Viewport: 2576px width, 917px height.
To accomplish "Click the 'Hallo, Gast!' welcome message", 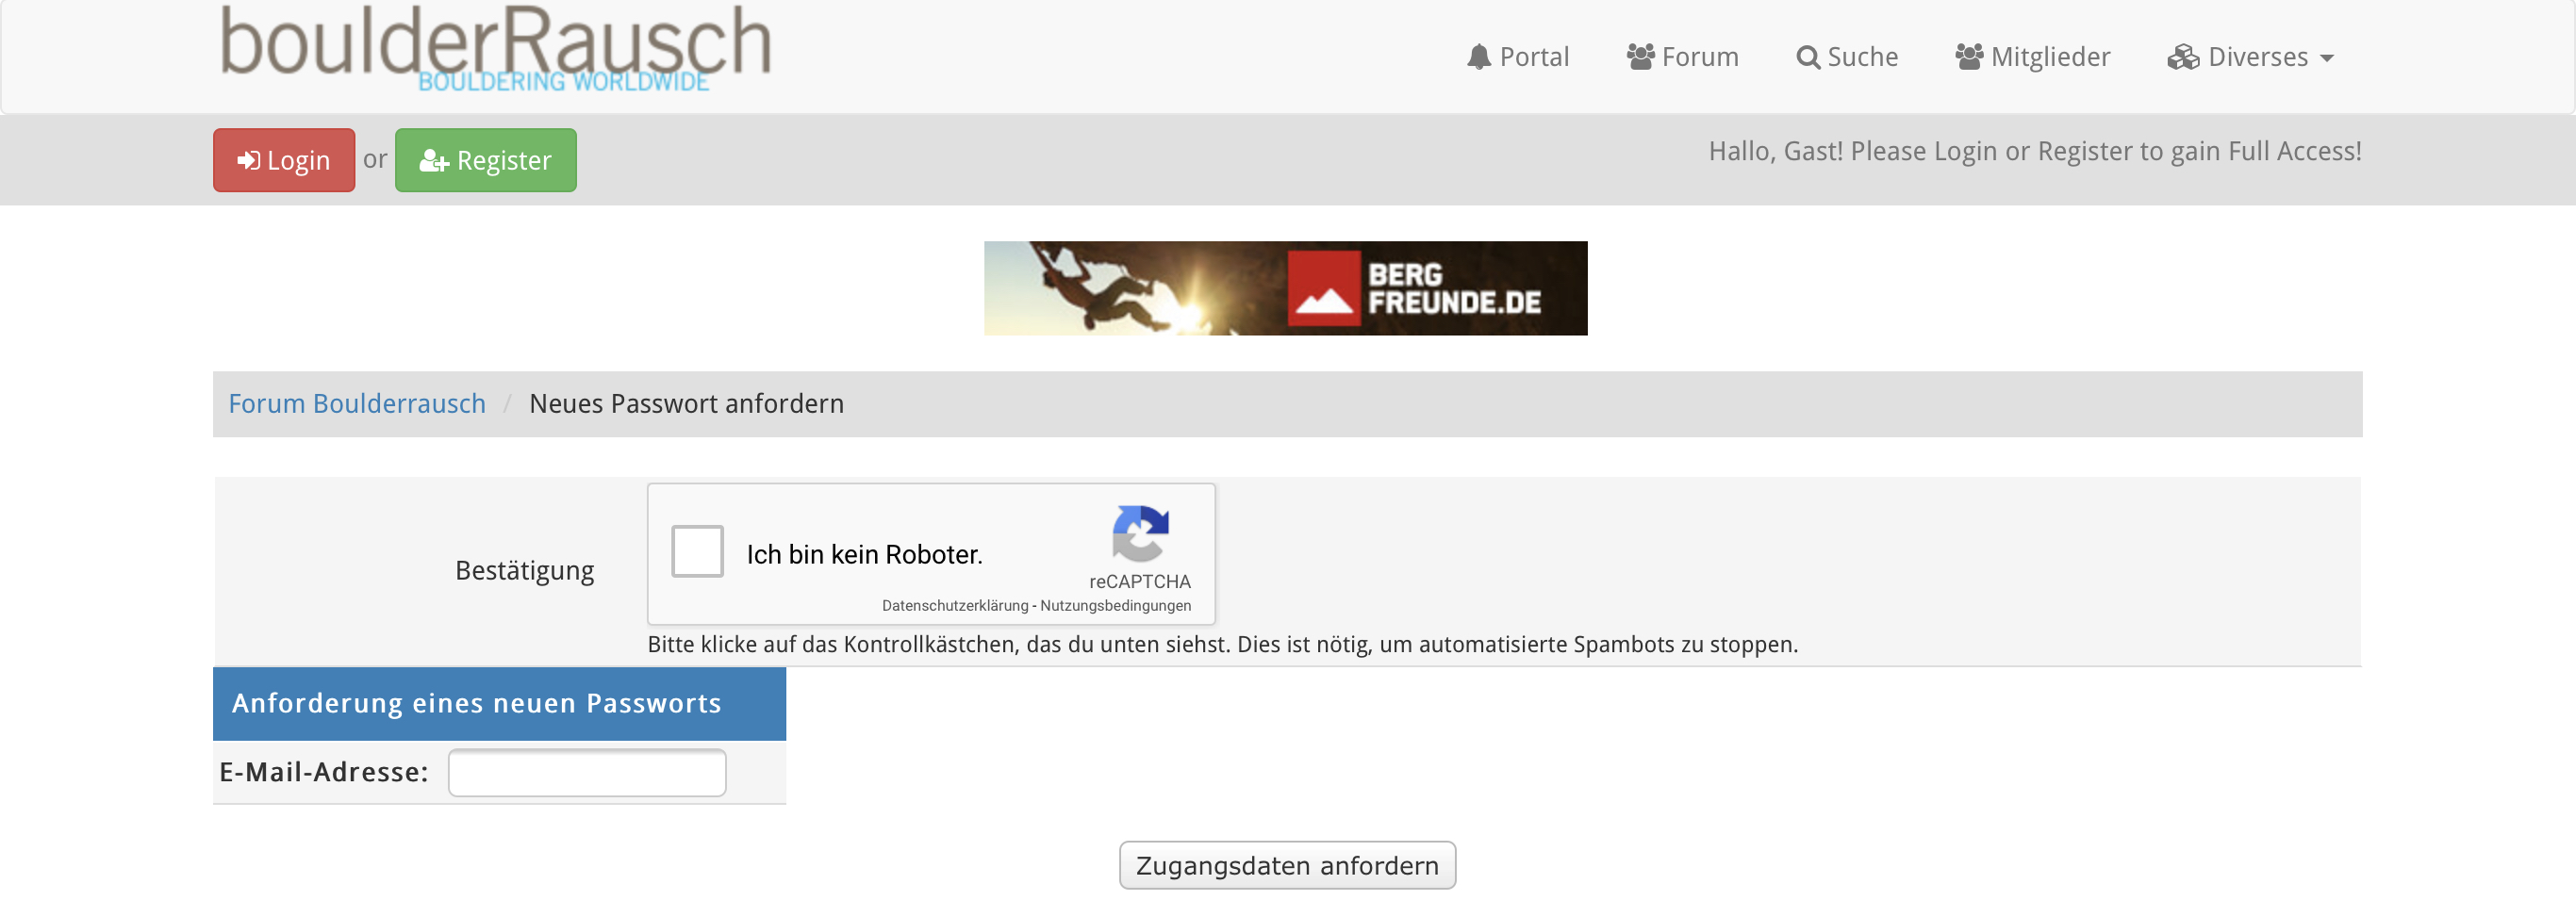I will 2035,151.
